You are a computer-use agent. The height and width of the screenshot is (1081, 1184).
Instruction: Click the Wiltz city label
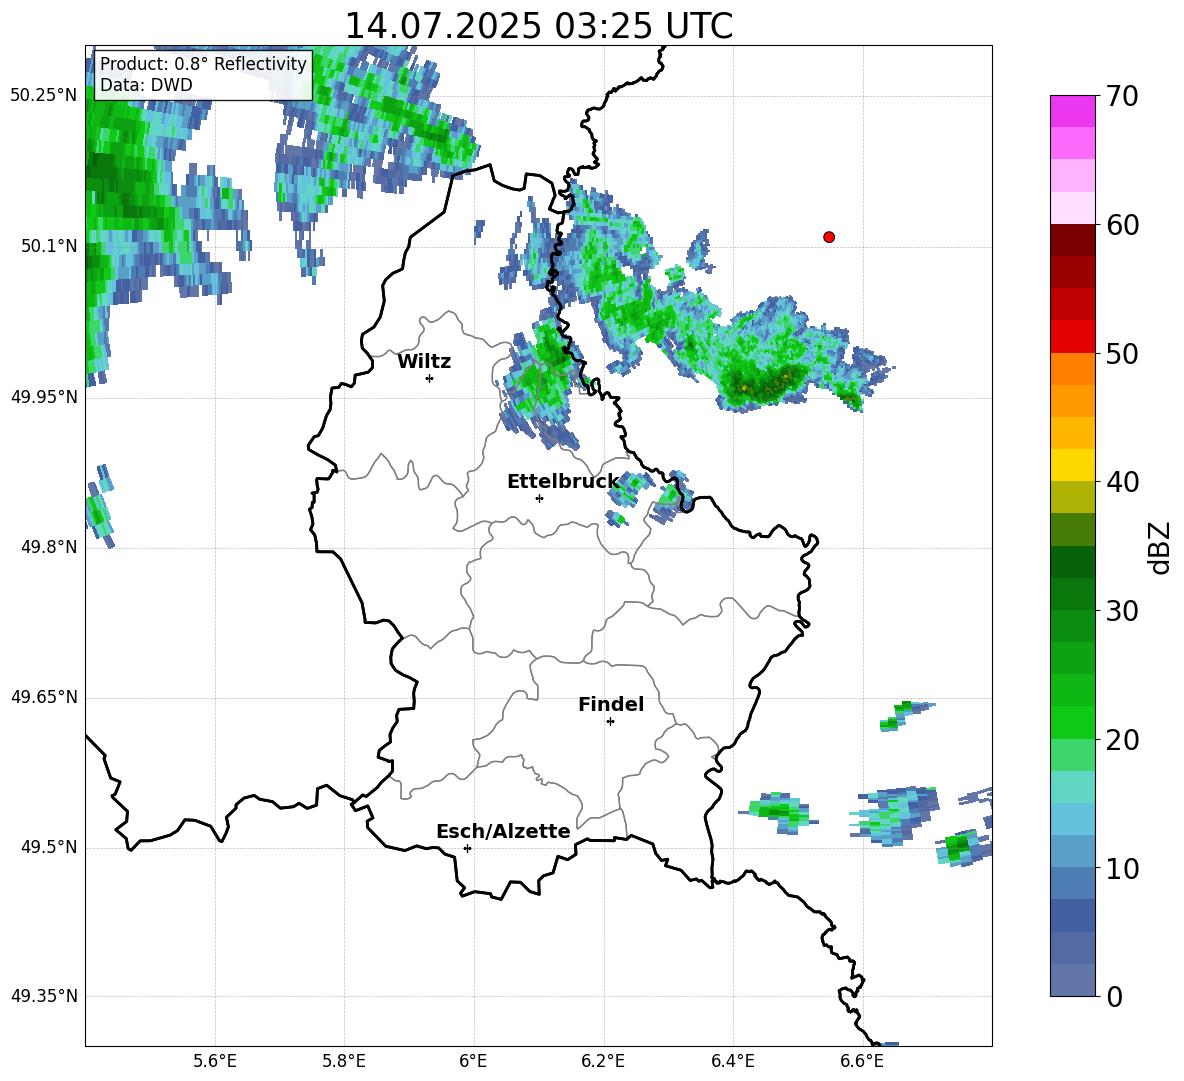pyautogui.click(x=424, y=362)
